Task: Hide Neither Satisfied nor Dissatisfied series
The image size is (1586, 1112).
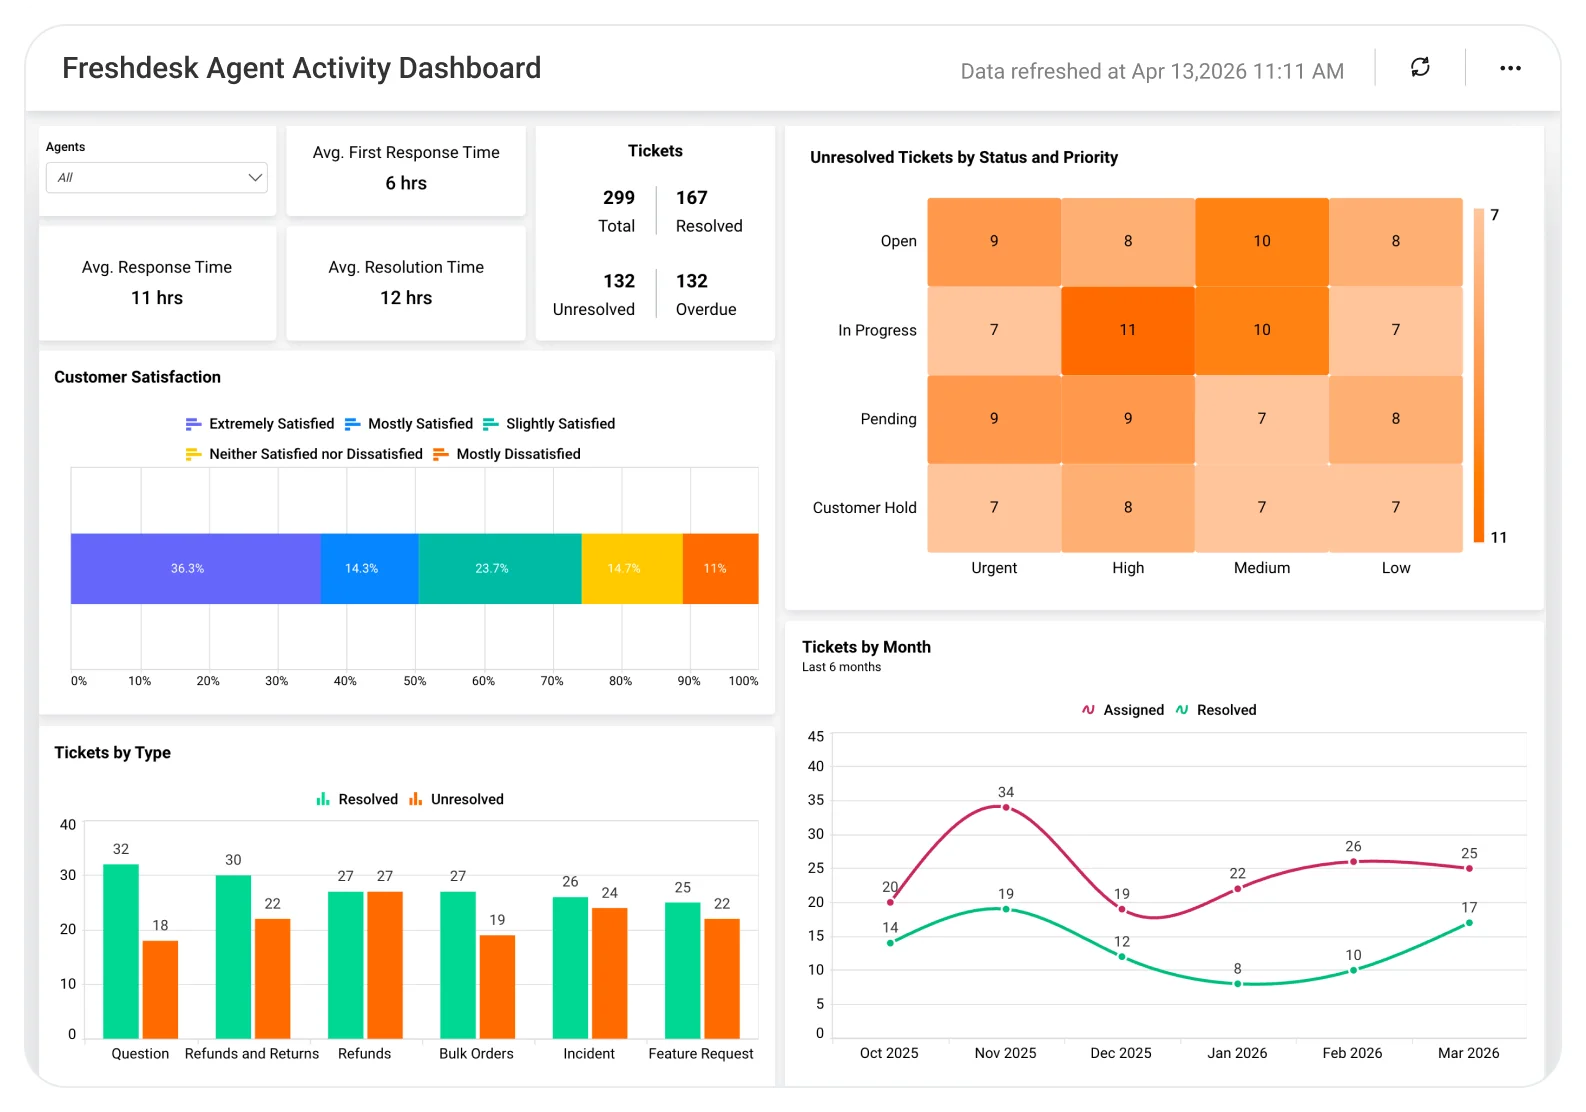Action: pos(304,454)
